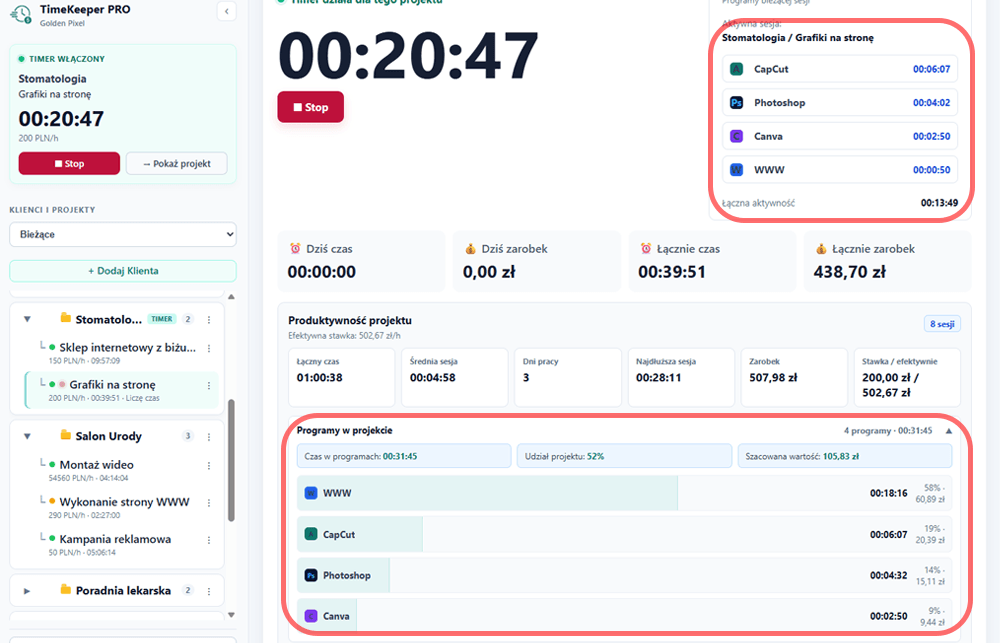Click the Photoshop icon in active session
The image size is (1000, 643).
pyautogui.click(x=737, y=103)
